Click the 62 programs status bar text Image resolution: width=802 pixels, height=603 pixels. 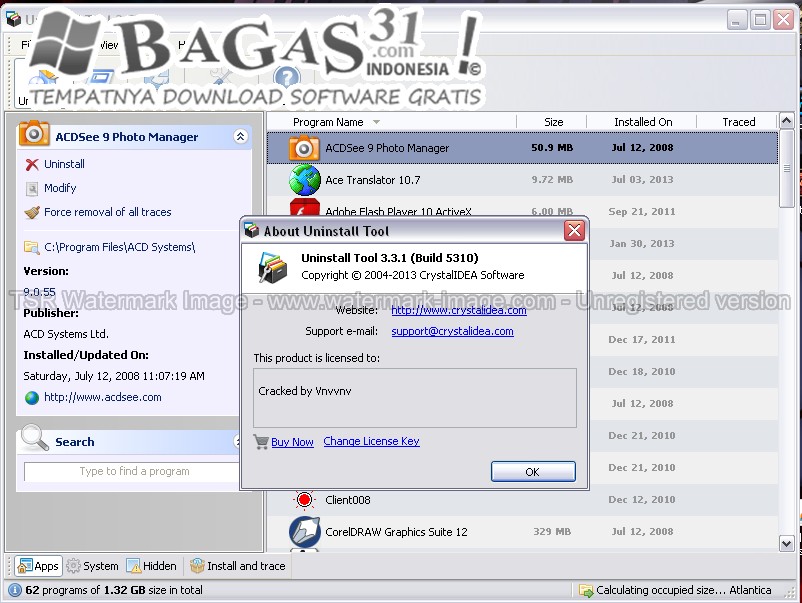coord(114,590)
